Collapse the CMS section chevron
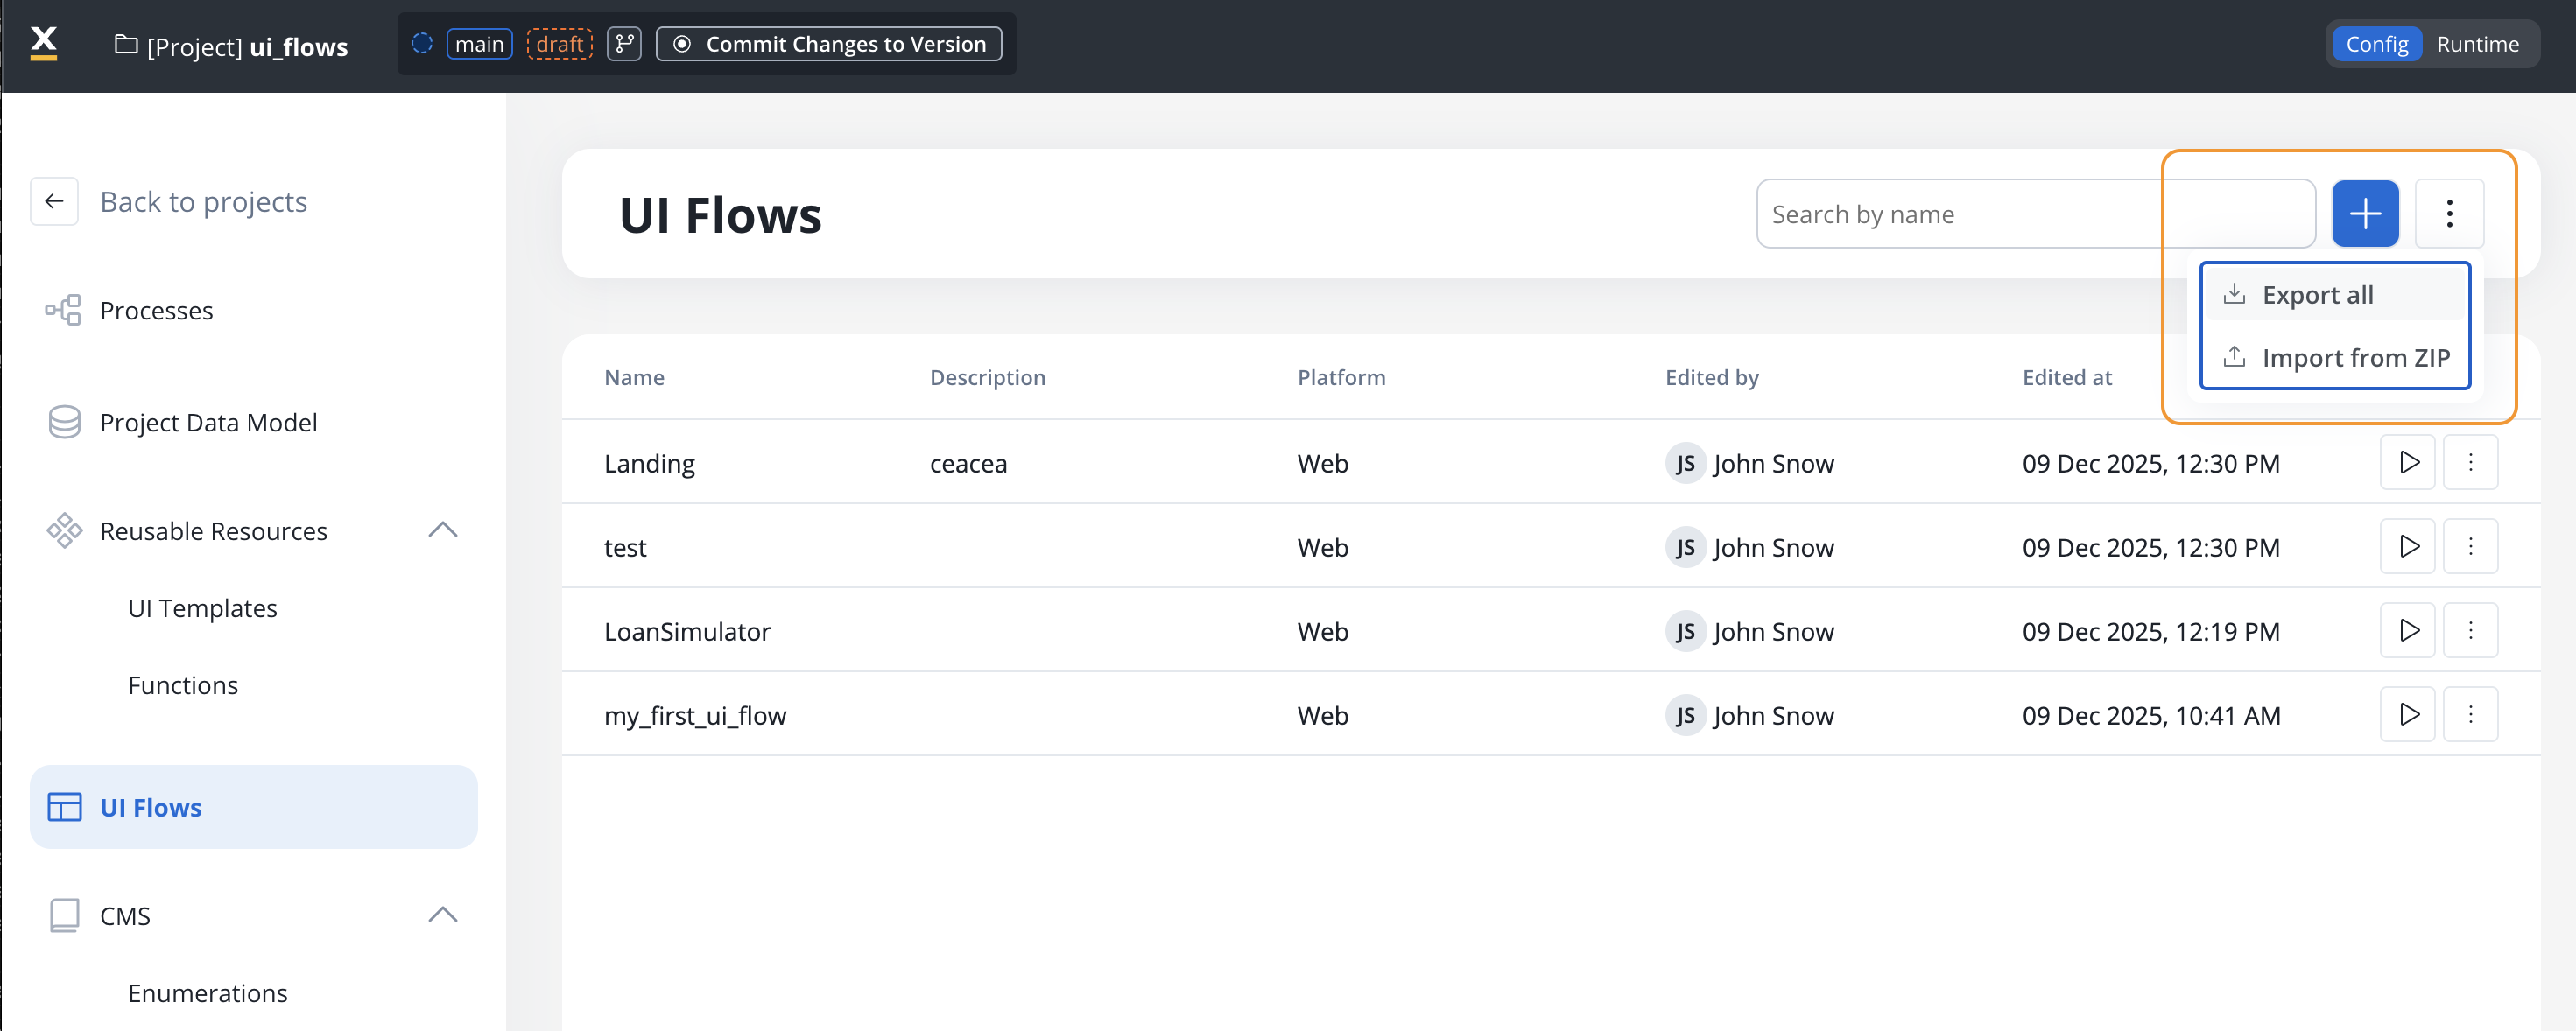The image size is (2576, 1031). pos(442,915)
